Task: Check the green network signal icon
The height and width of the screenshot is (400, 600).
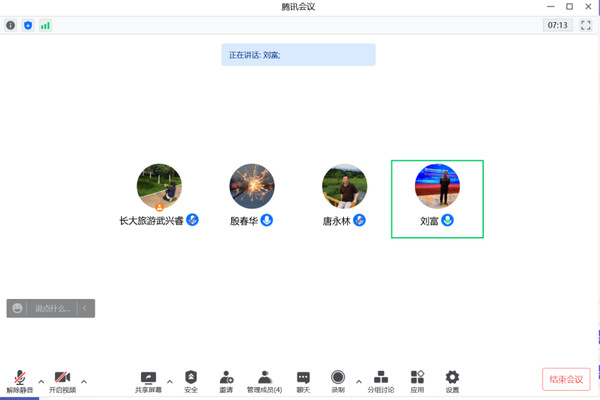Action: 45,26
